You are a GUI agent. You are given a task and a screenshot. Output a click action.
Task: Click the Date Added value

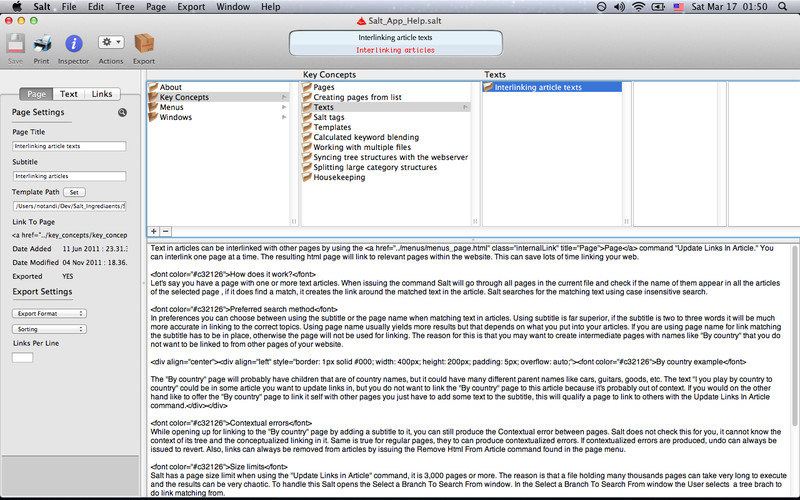click(x=95, y=248)
